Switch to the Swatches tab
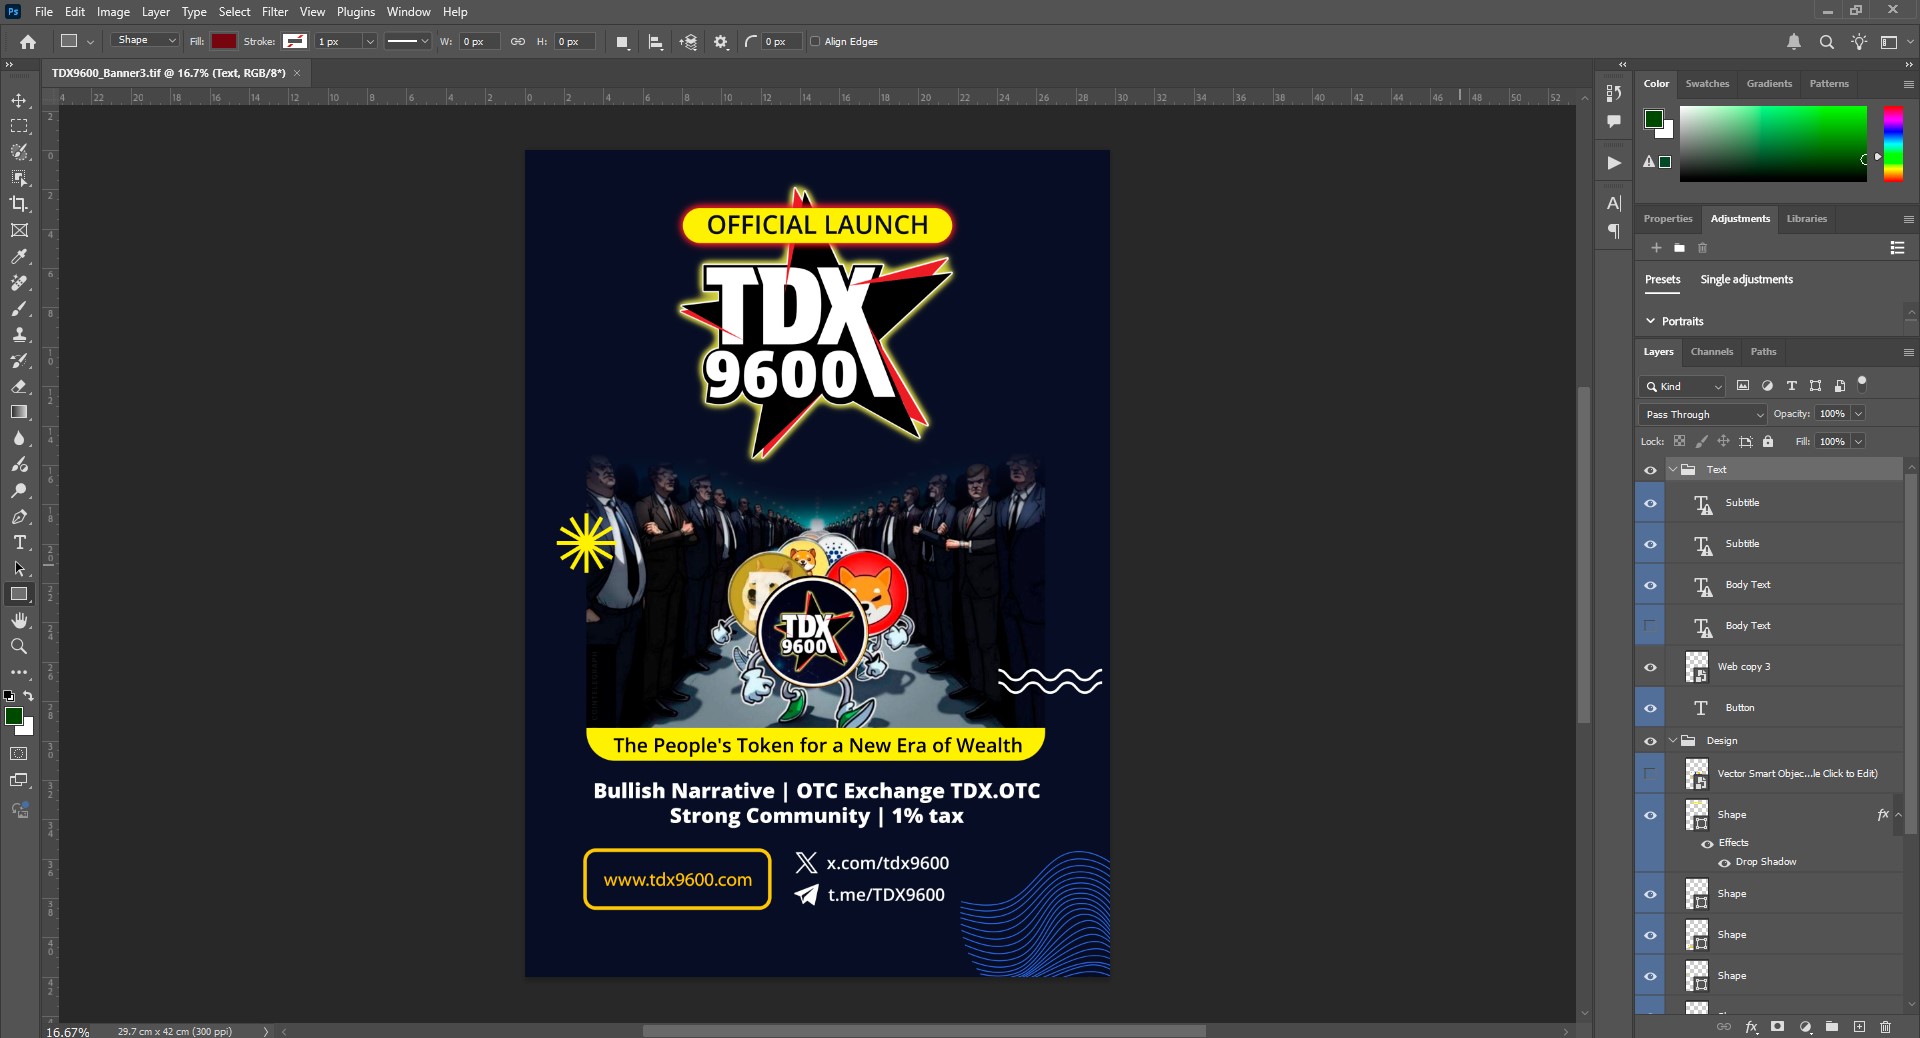This screenshot has width=1920, height=1038. [1707, 84]
